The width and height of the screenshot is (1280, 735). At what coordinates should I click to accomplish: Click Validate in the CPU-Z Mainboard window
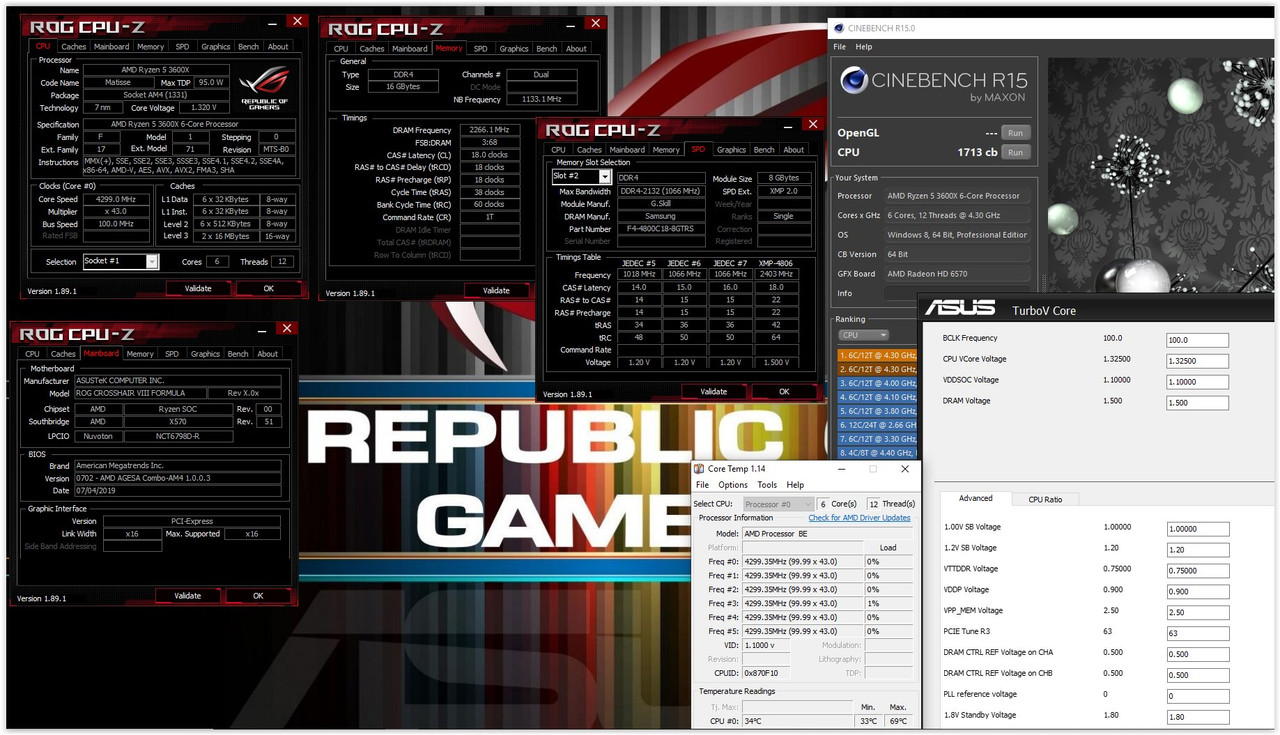tap(188, 595)
